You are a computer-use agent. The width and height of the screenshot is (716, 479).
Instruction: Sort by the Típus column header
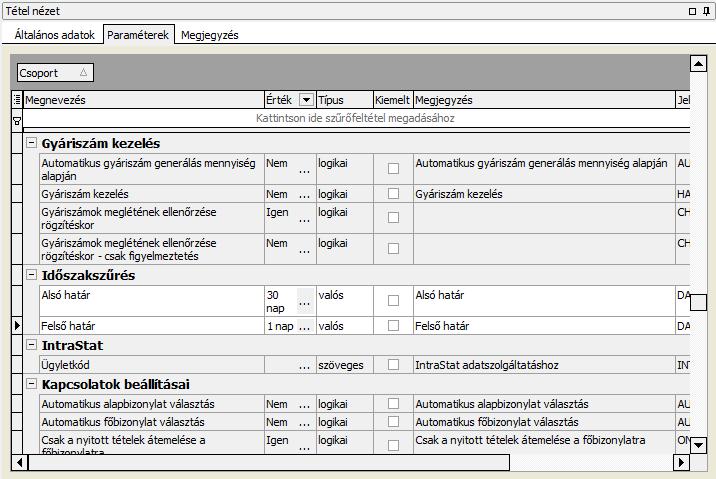point(345,100)
